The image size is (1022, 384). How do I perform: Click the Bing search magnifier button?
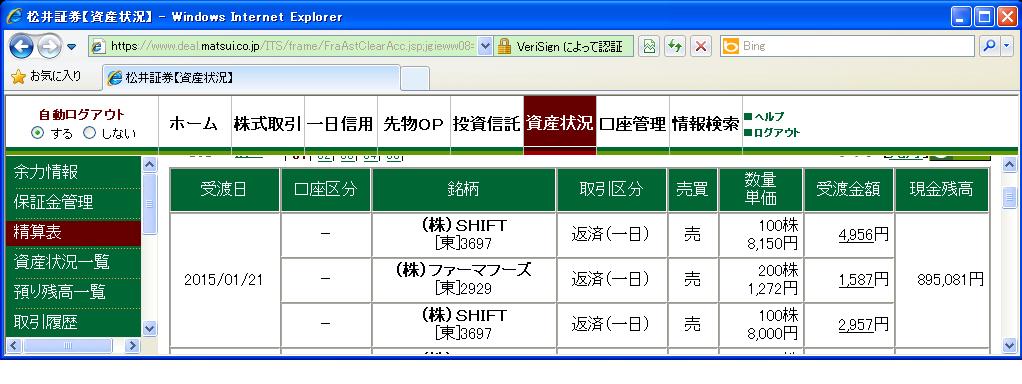(x=989, y=46)
